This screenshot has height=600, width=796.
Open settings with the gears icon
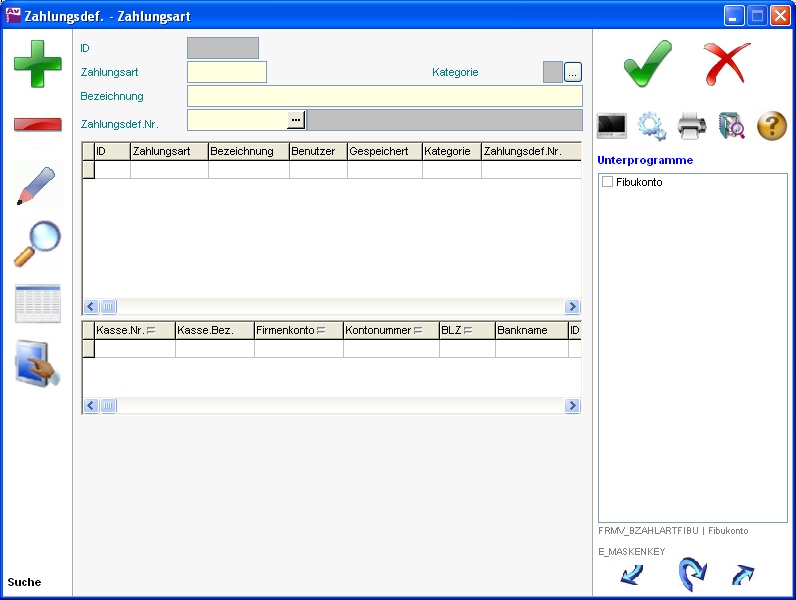click(x=652, y=126)
